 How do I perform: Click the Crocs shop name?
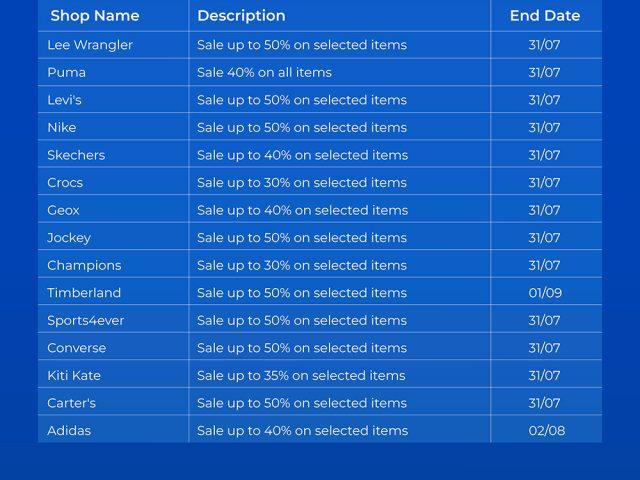(x=65, y=183)
